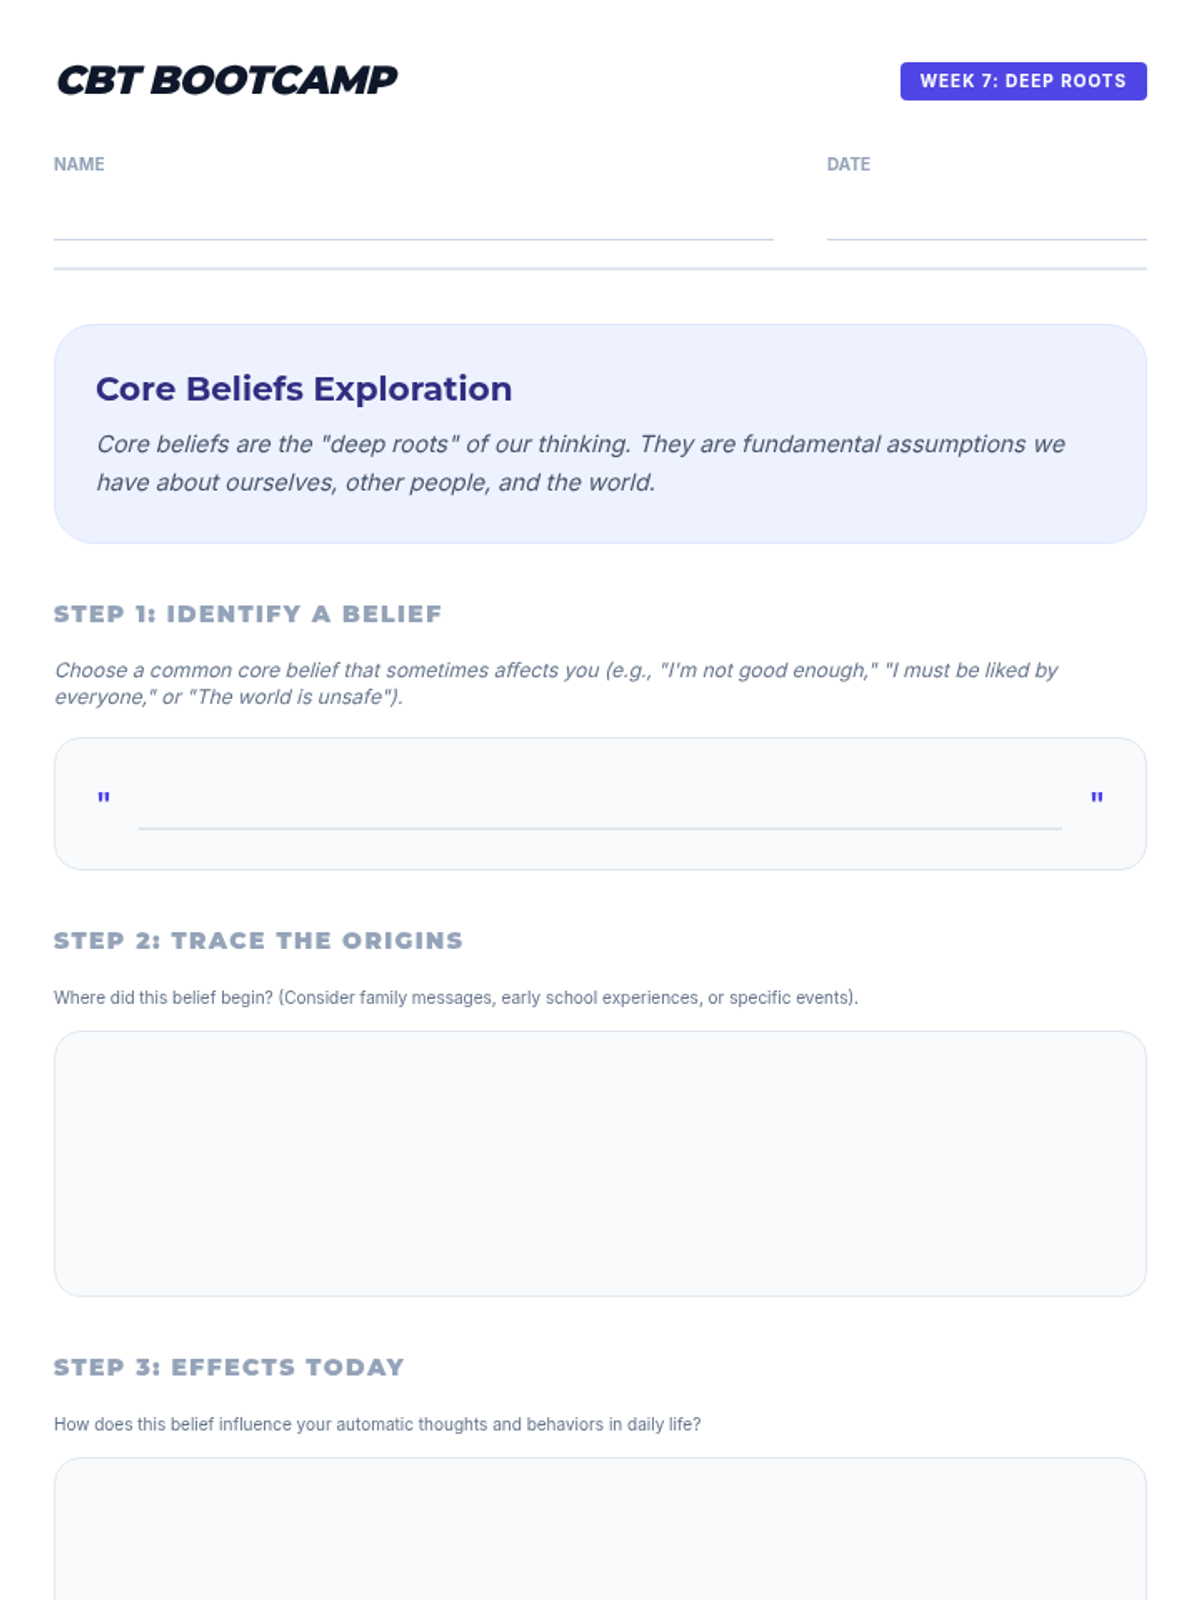
Task: Click the Effects Today text area
Action: (600, 1530)
